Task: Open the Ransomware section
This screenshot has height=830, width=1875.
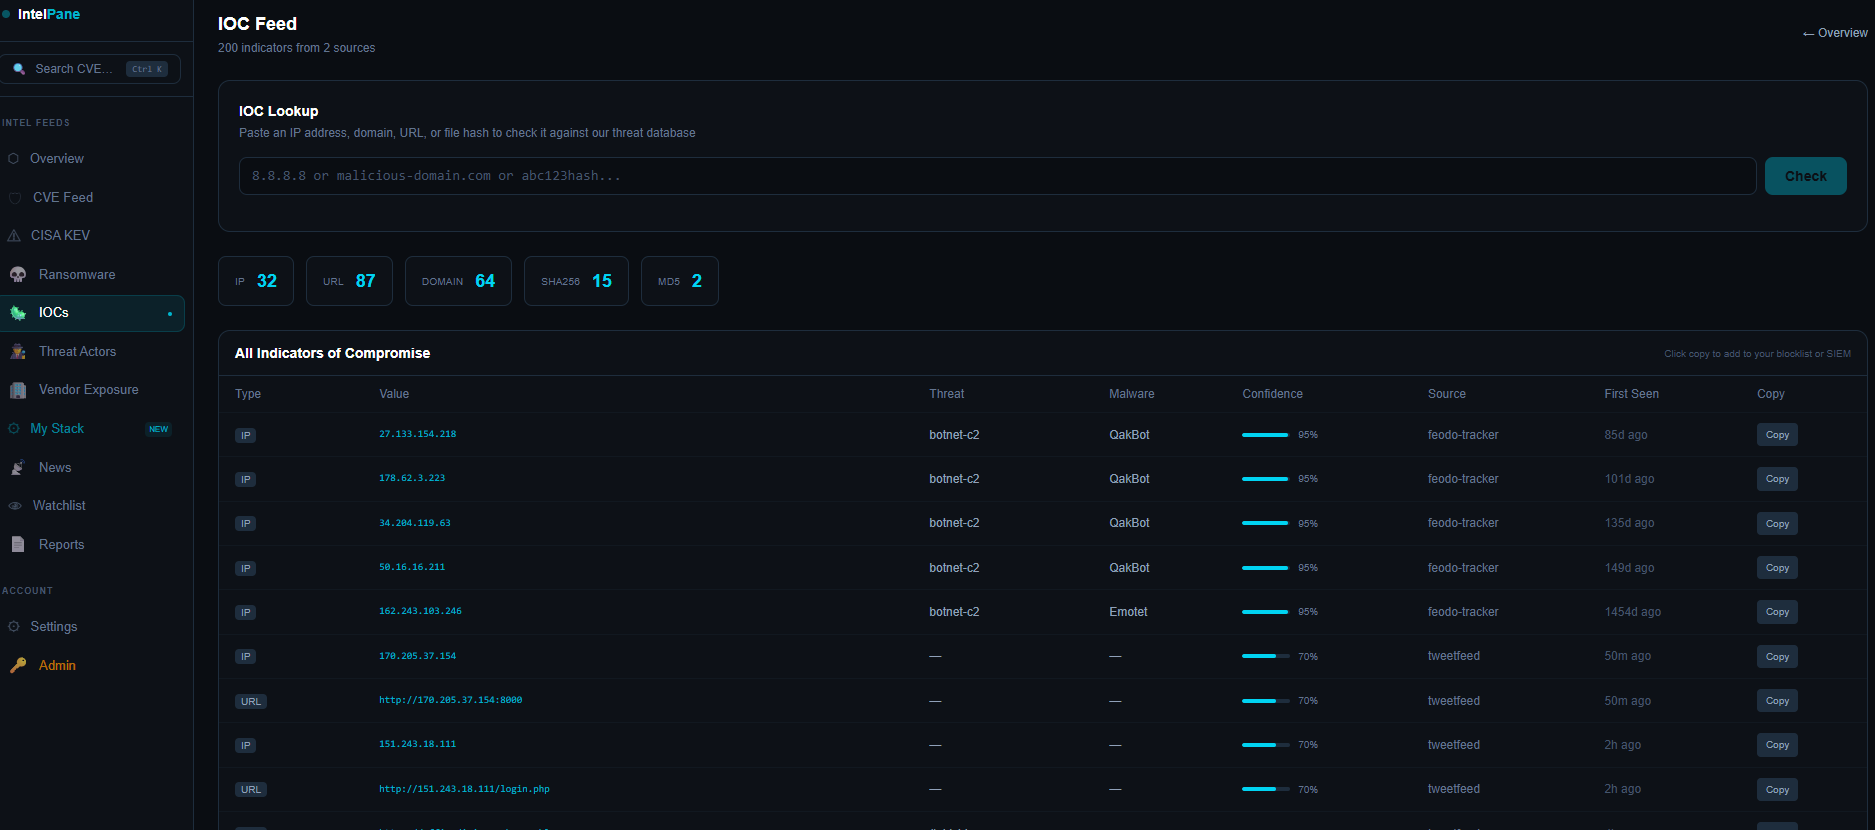Action: coord(92,274)
